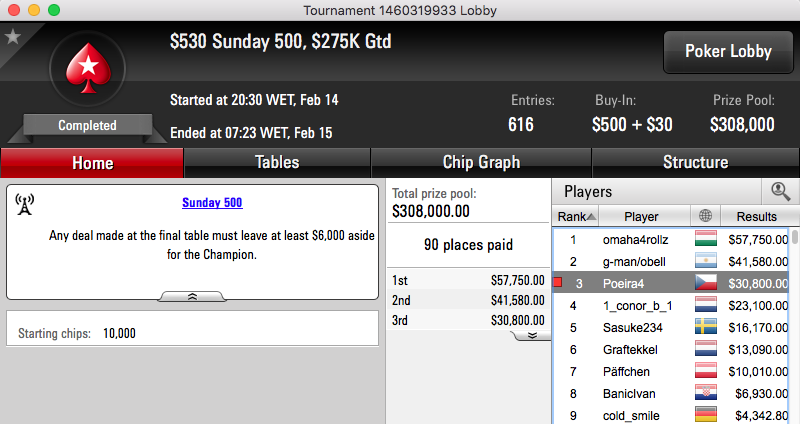Click the PokerStars spade logo
Viewport: 800px width, 424px height.
tap(88, 68)
